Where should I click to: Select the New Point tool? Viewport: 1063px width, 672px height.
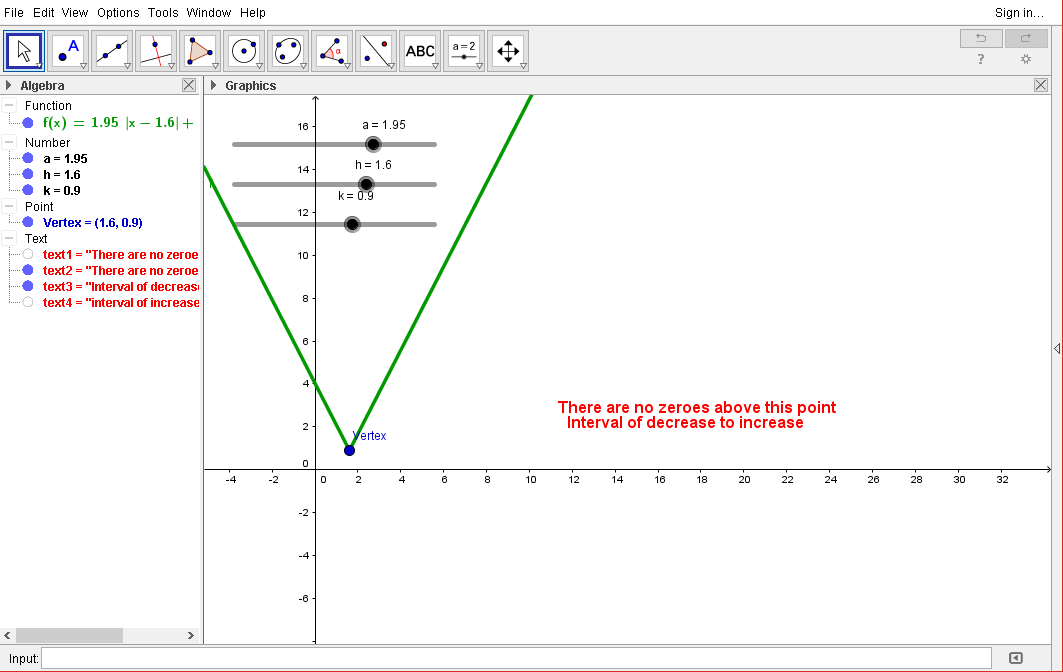tap(68, 51)
